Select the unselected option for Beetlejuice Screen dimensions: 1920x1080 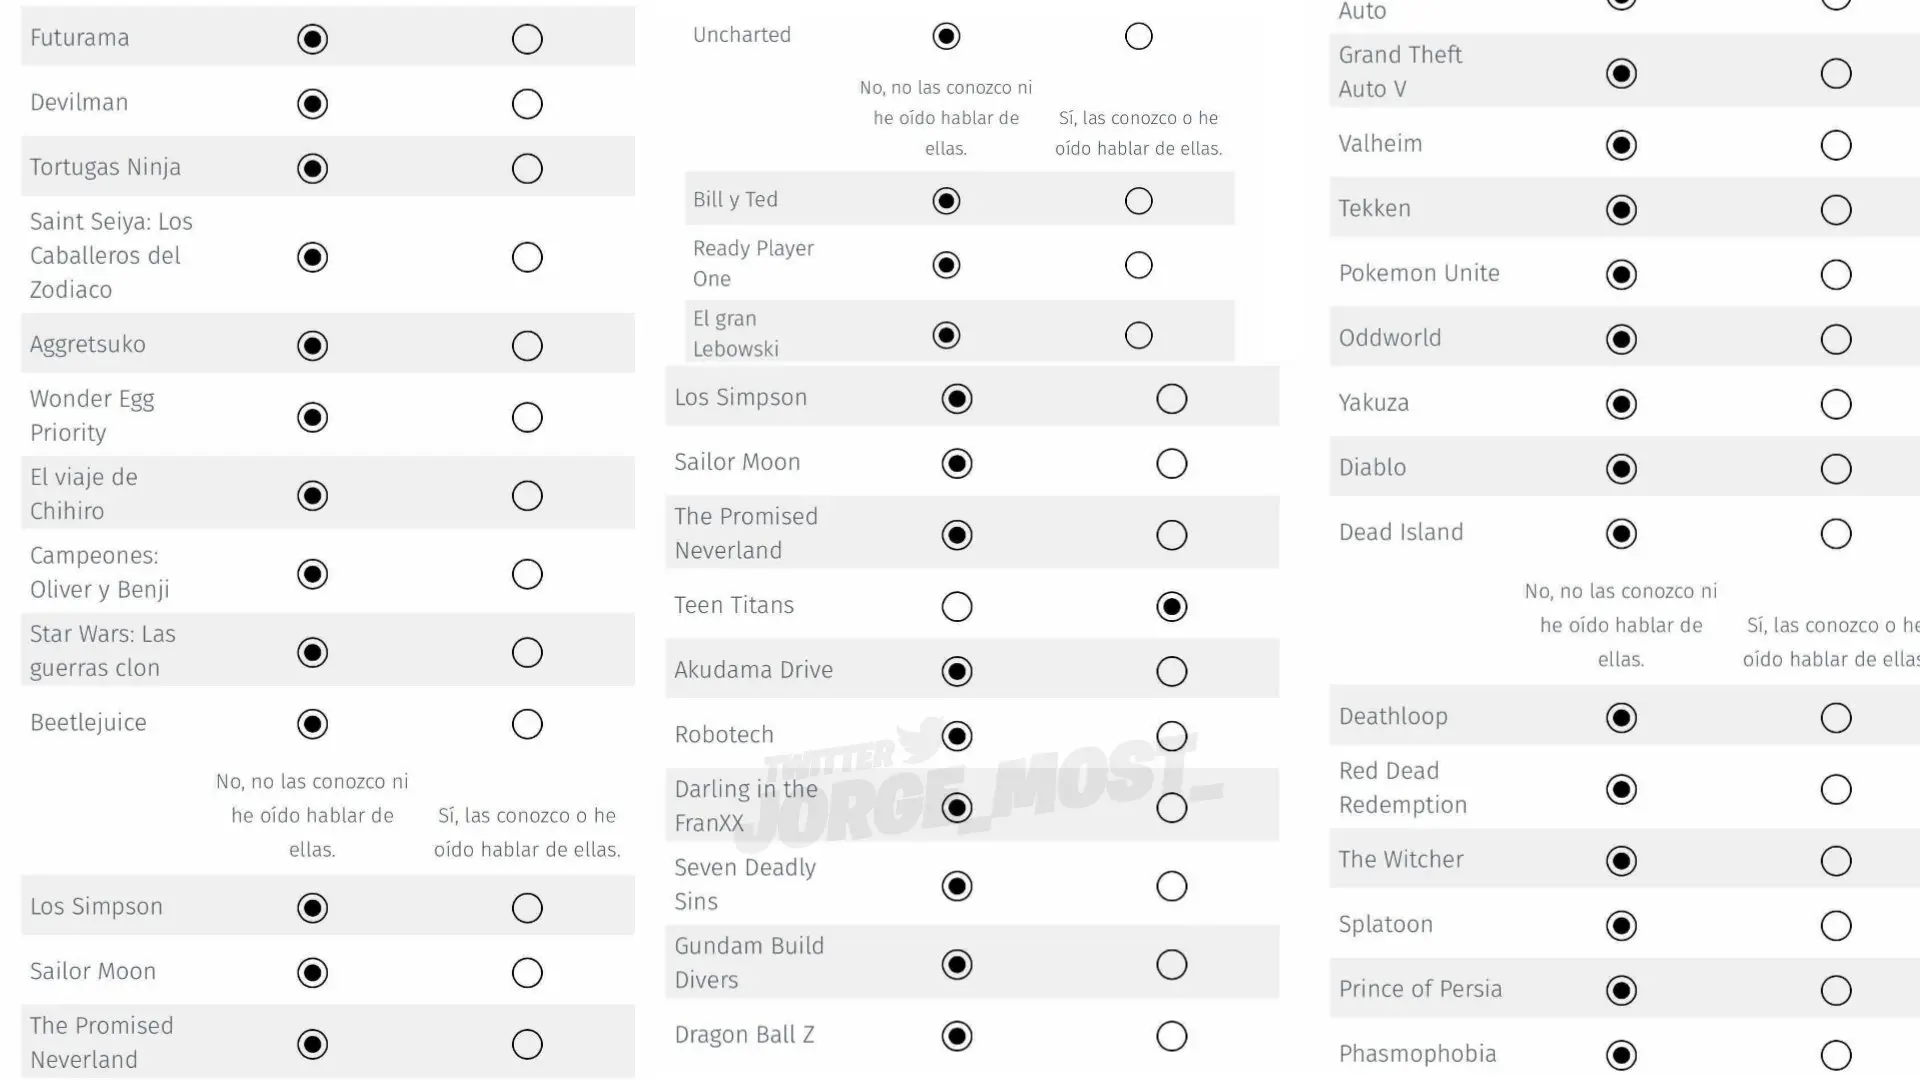click(527, 724)
